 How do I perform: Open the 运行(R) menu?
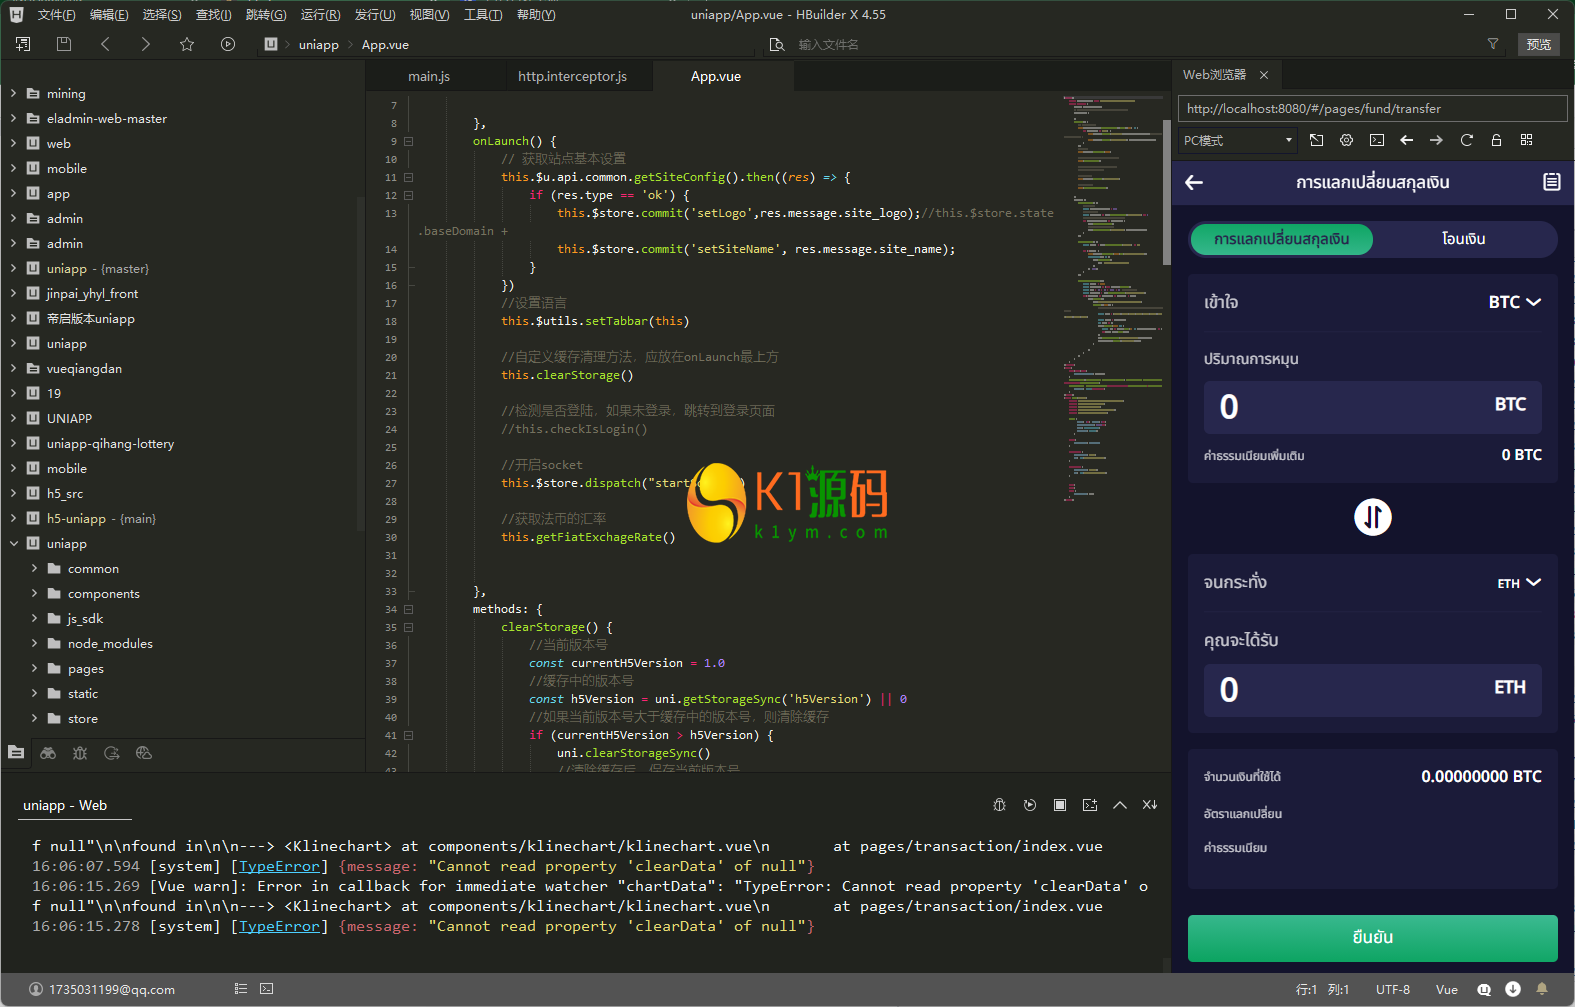click(320, 14)
